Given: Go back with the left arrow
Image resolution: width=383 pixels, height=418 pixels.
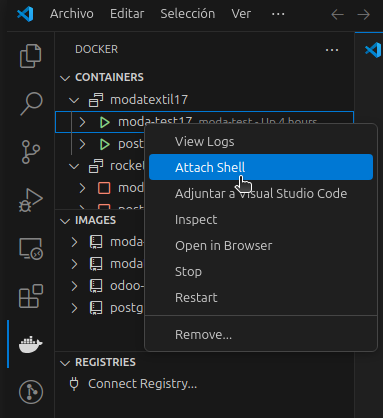Looking at the screenshot, I should pyautogui.click(x=337, y=14).
